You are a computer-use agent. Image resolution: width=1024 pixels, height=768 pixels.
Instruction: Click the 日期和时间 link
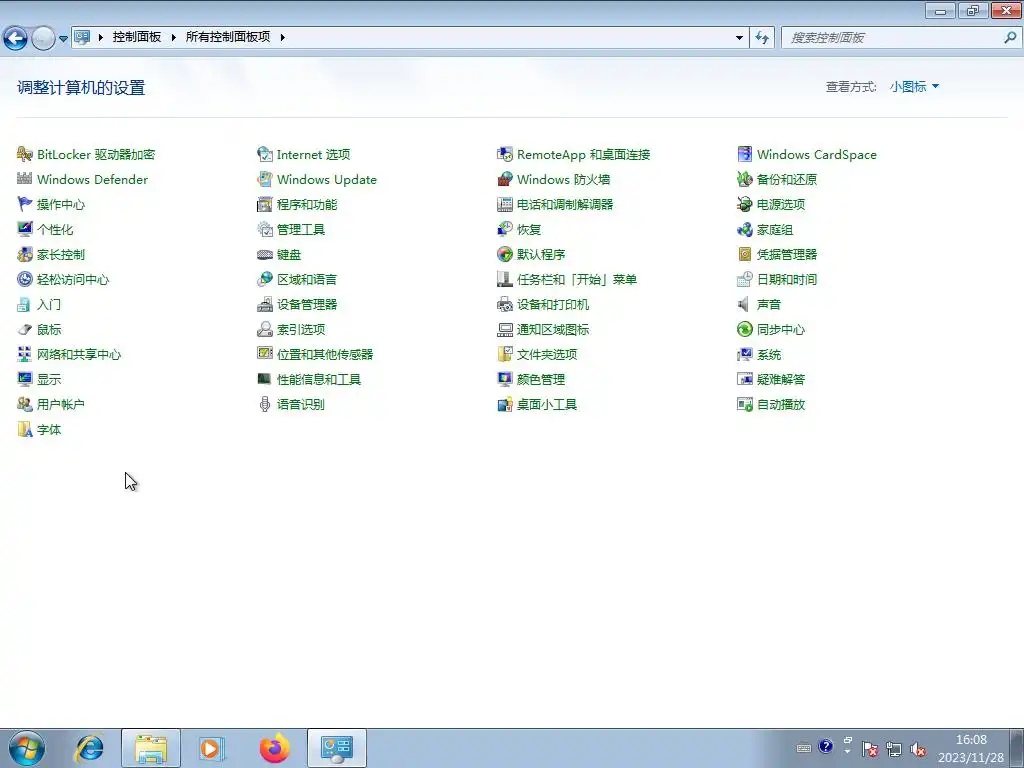pos(787,280)
